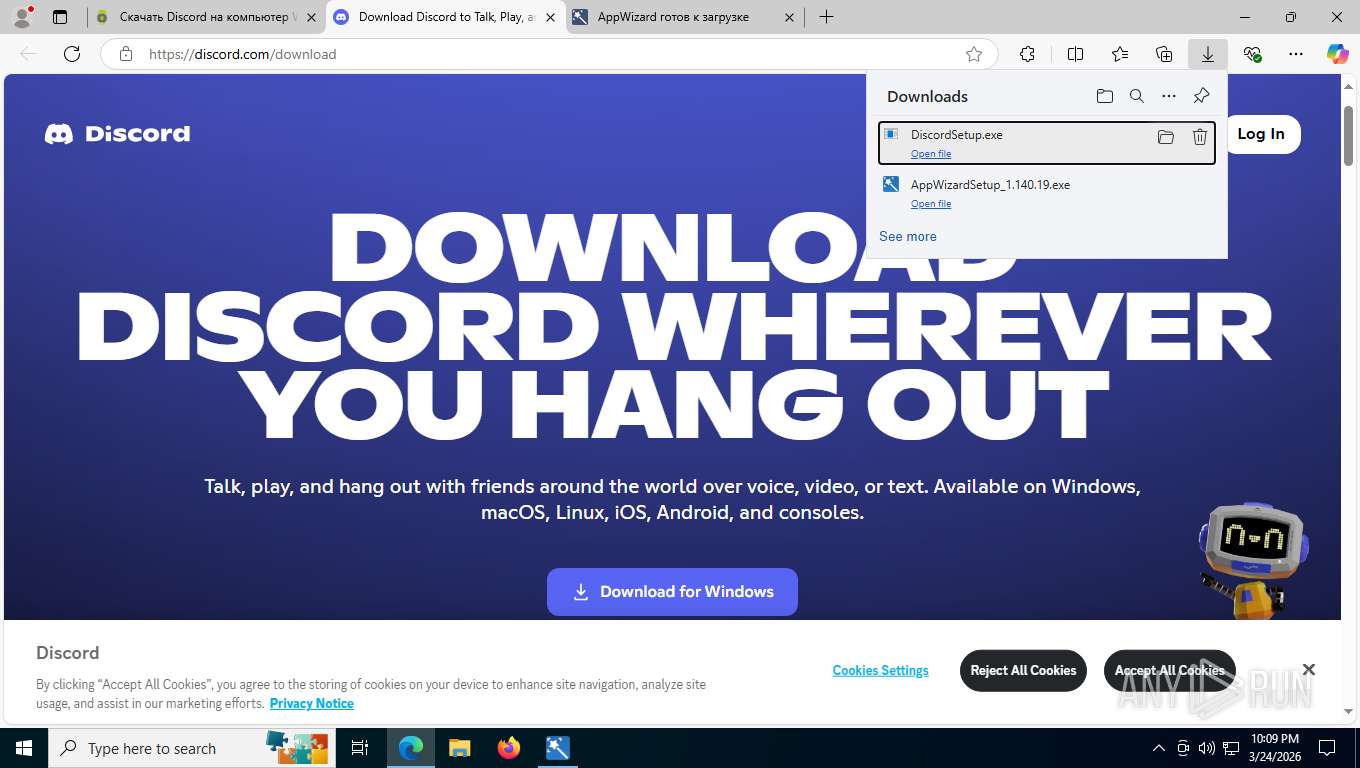Open the Privacy Notice link
The height and width of the screenshot is (768, 1360).
pyautogui.click(x=312, y=703)
